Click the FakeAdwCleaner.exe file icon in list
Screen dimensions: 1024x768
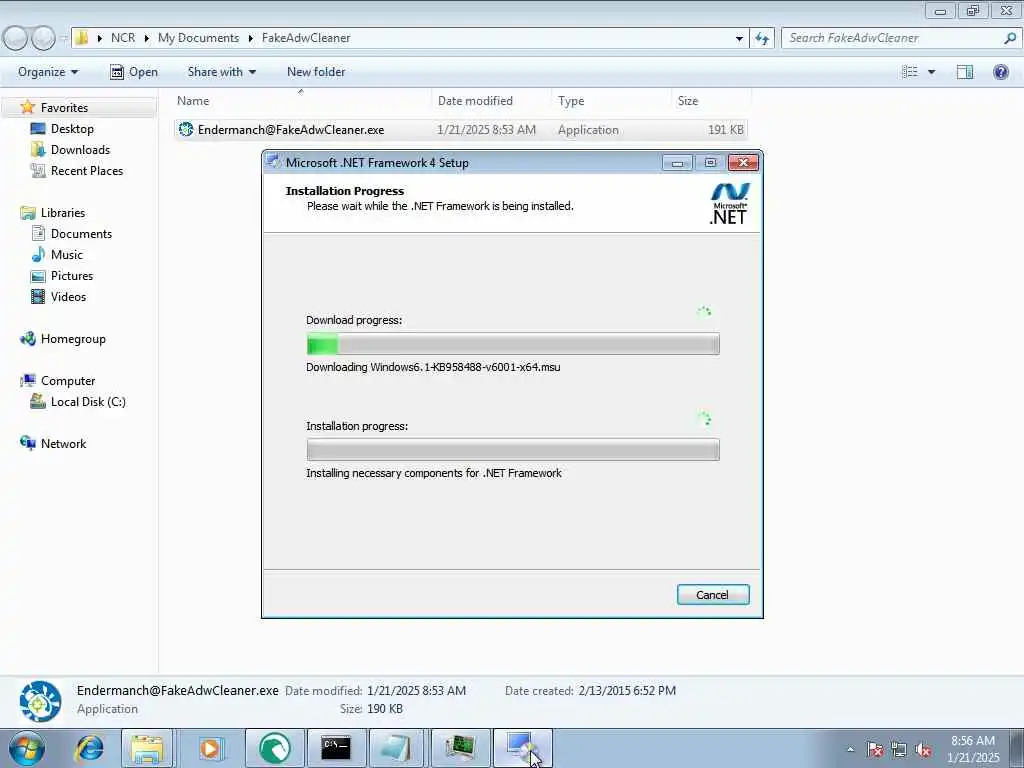[186, 129]
